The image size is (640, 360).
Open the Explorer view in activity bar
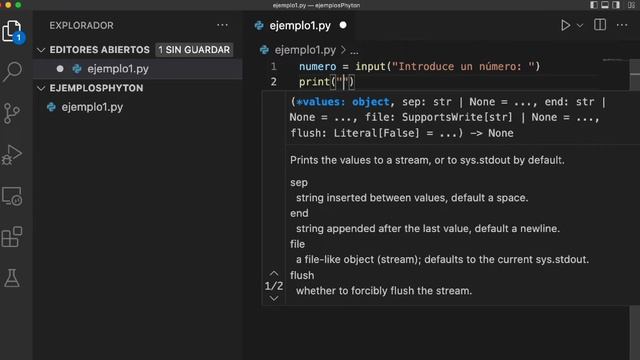[x=12, y=31]
